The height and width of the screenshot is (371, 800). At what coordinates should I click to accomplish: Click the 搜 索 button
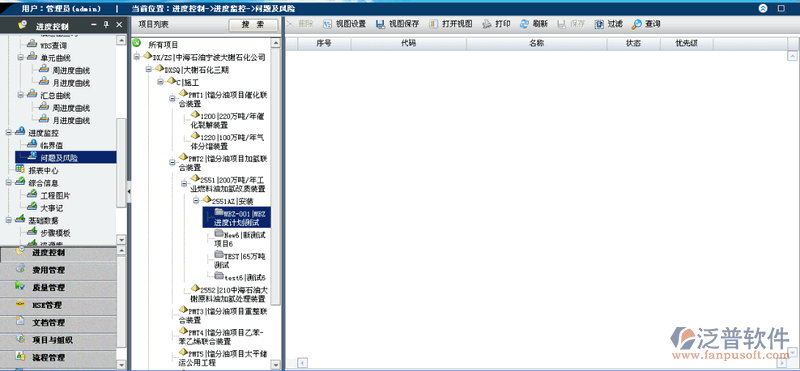pos(253,24)
